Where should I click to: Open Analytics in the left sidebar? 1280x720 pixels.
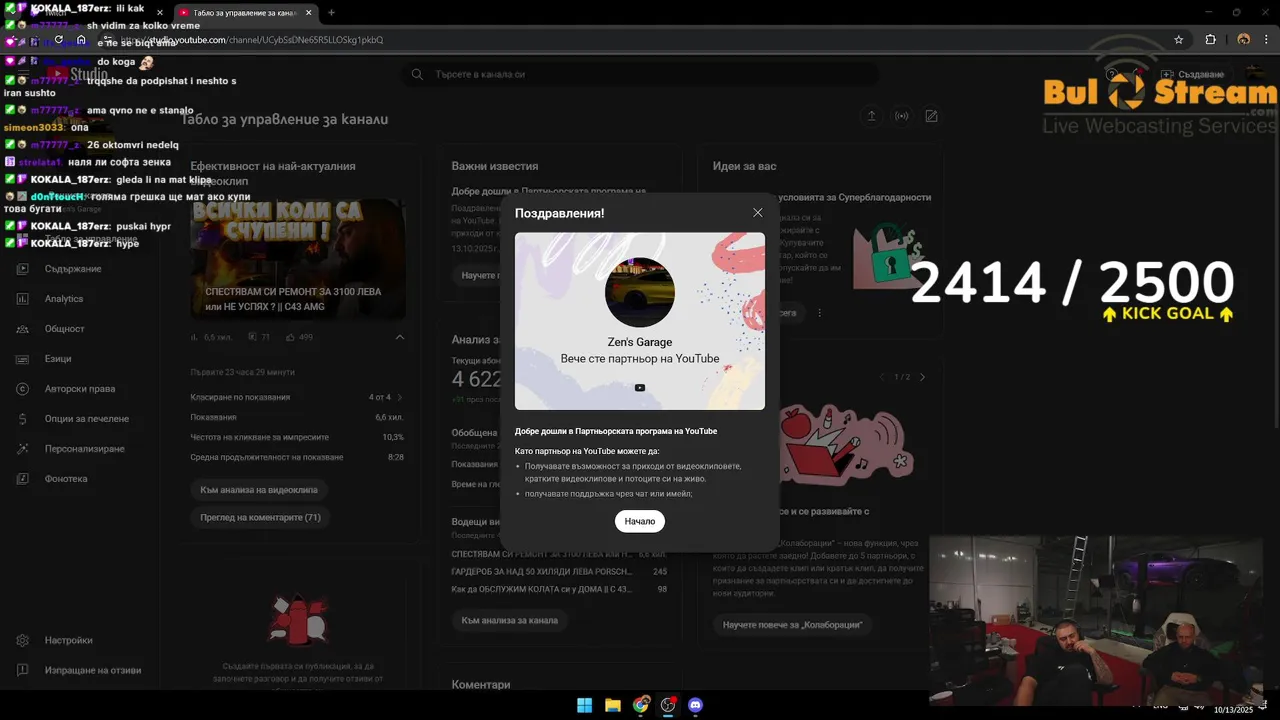coord(63,299)
